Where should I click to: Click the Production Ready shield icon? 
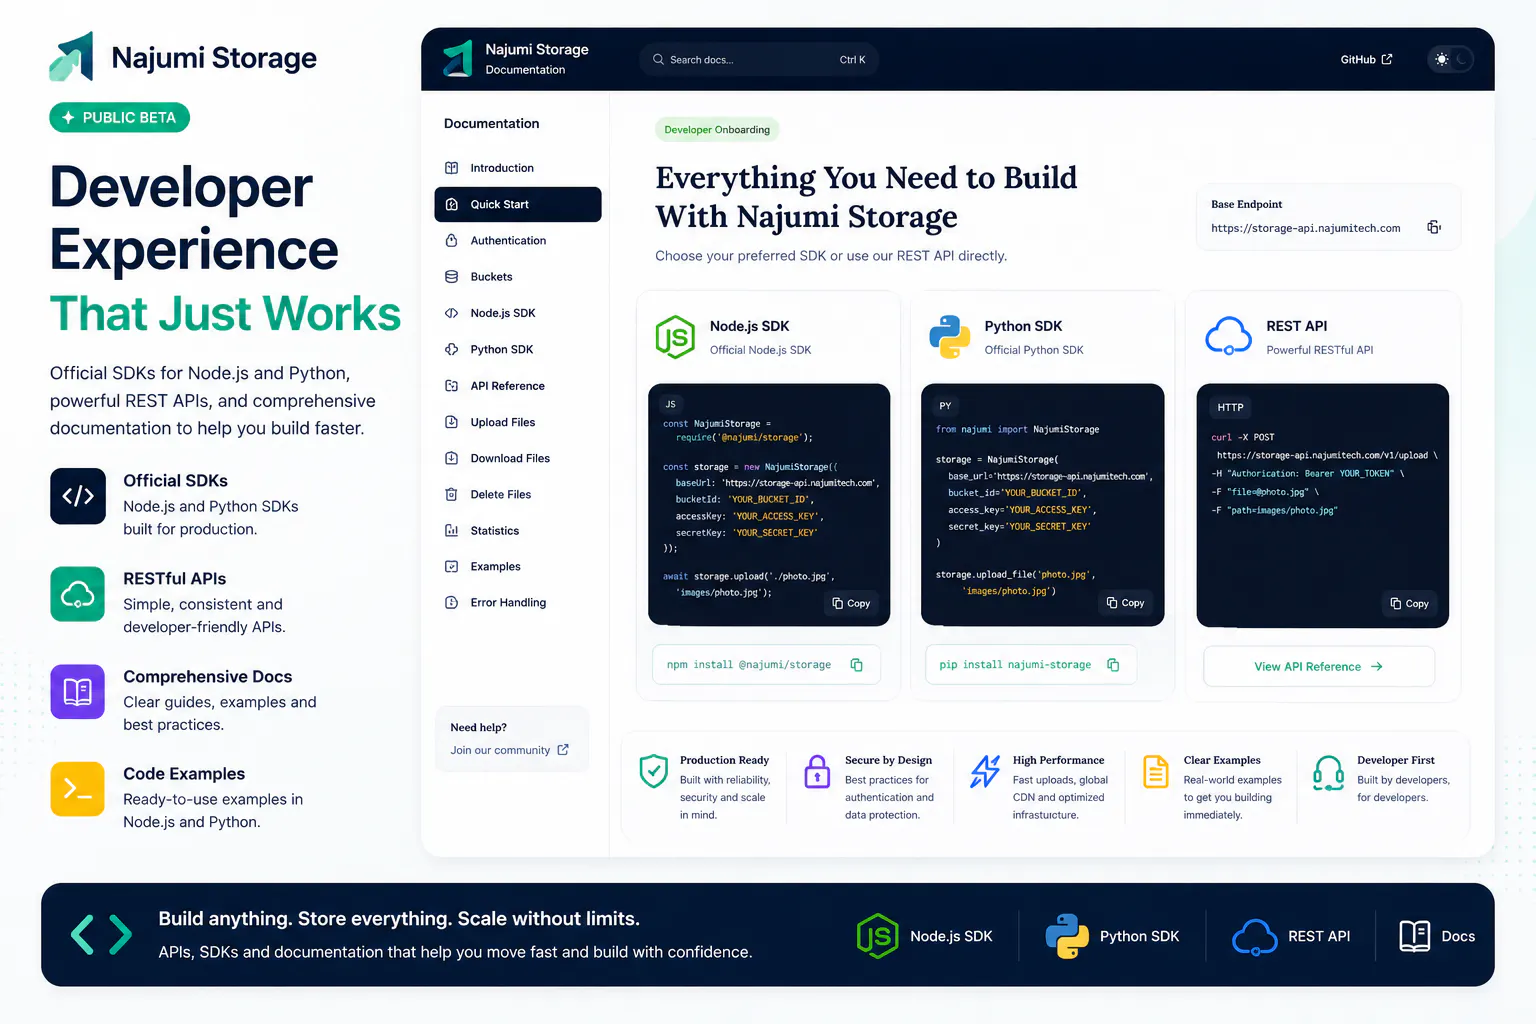click(654, 771)
